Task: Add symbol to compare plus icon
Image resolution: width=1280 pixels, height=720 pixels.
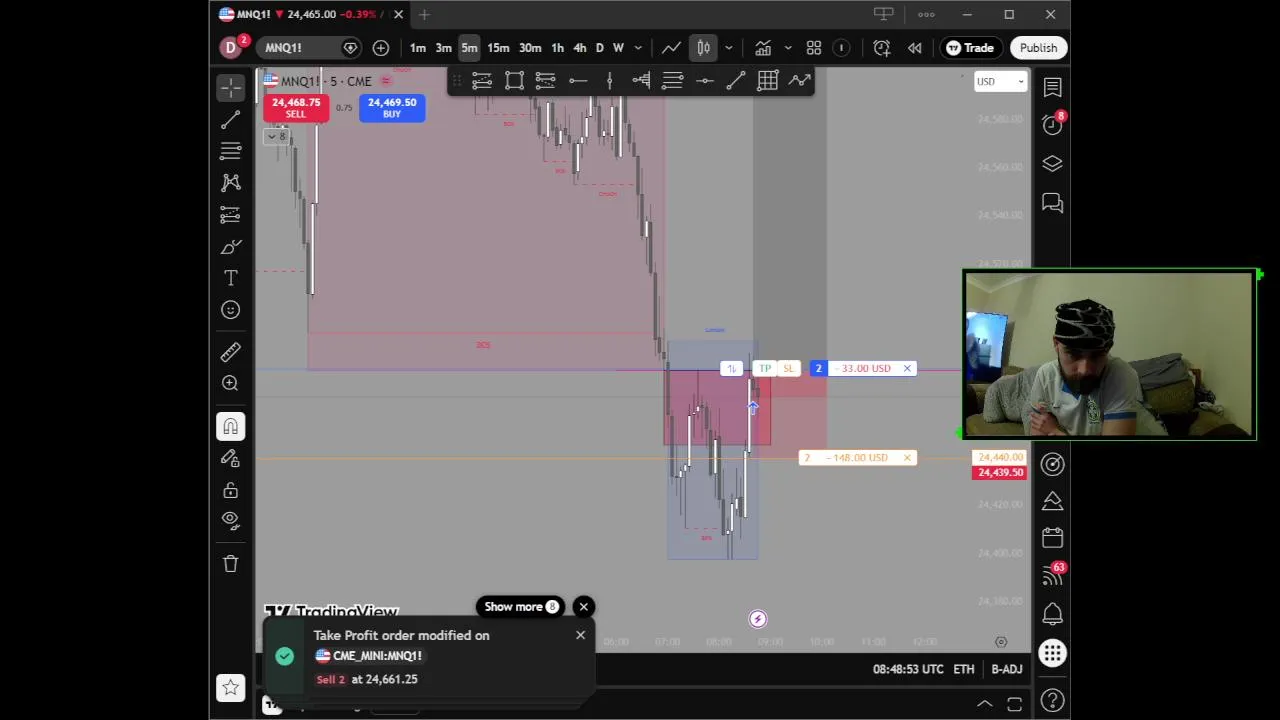Action: click(x=381, y=48)
